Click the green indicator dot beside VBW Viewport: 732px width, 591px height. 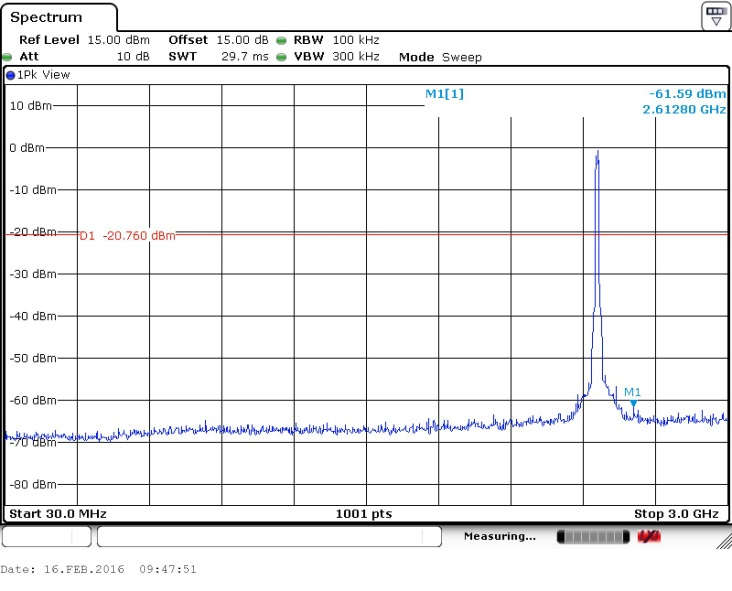coord(281,57)
